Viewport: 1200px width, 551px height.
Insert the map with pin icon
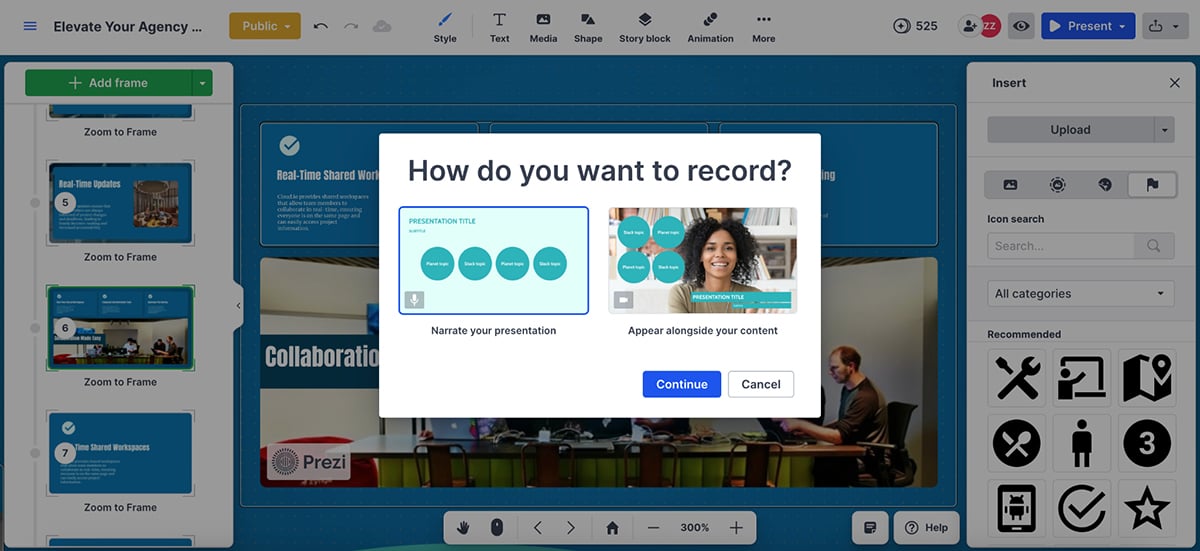(1146, 378)
